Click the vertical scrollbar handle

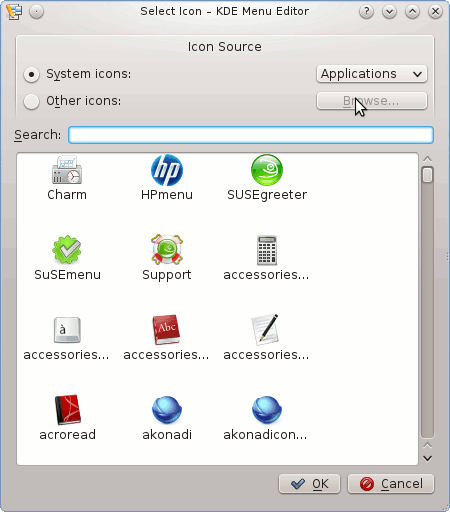click(427, 175)
